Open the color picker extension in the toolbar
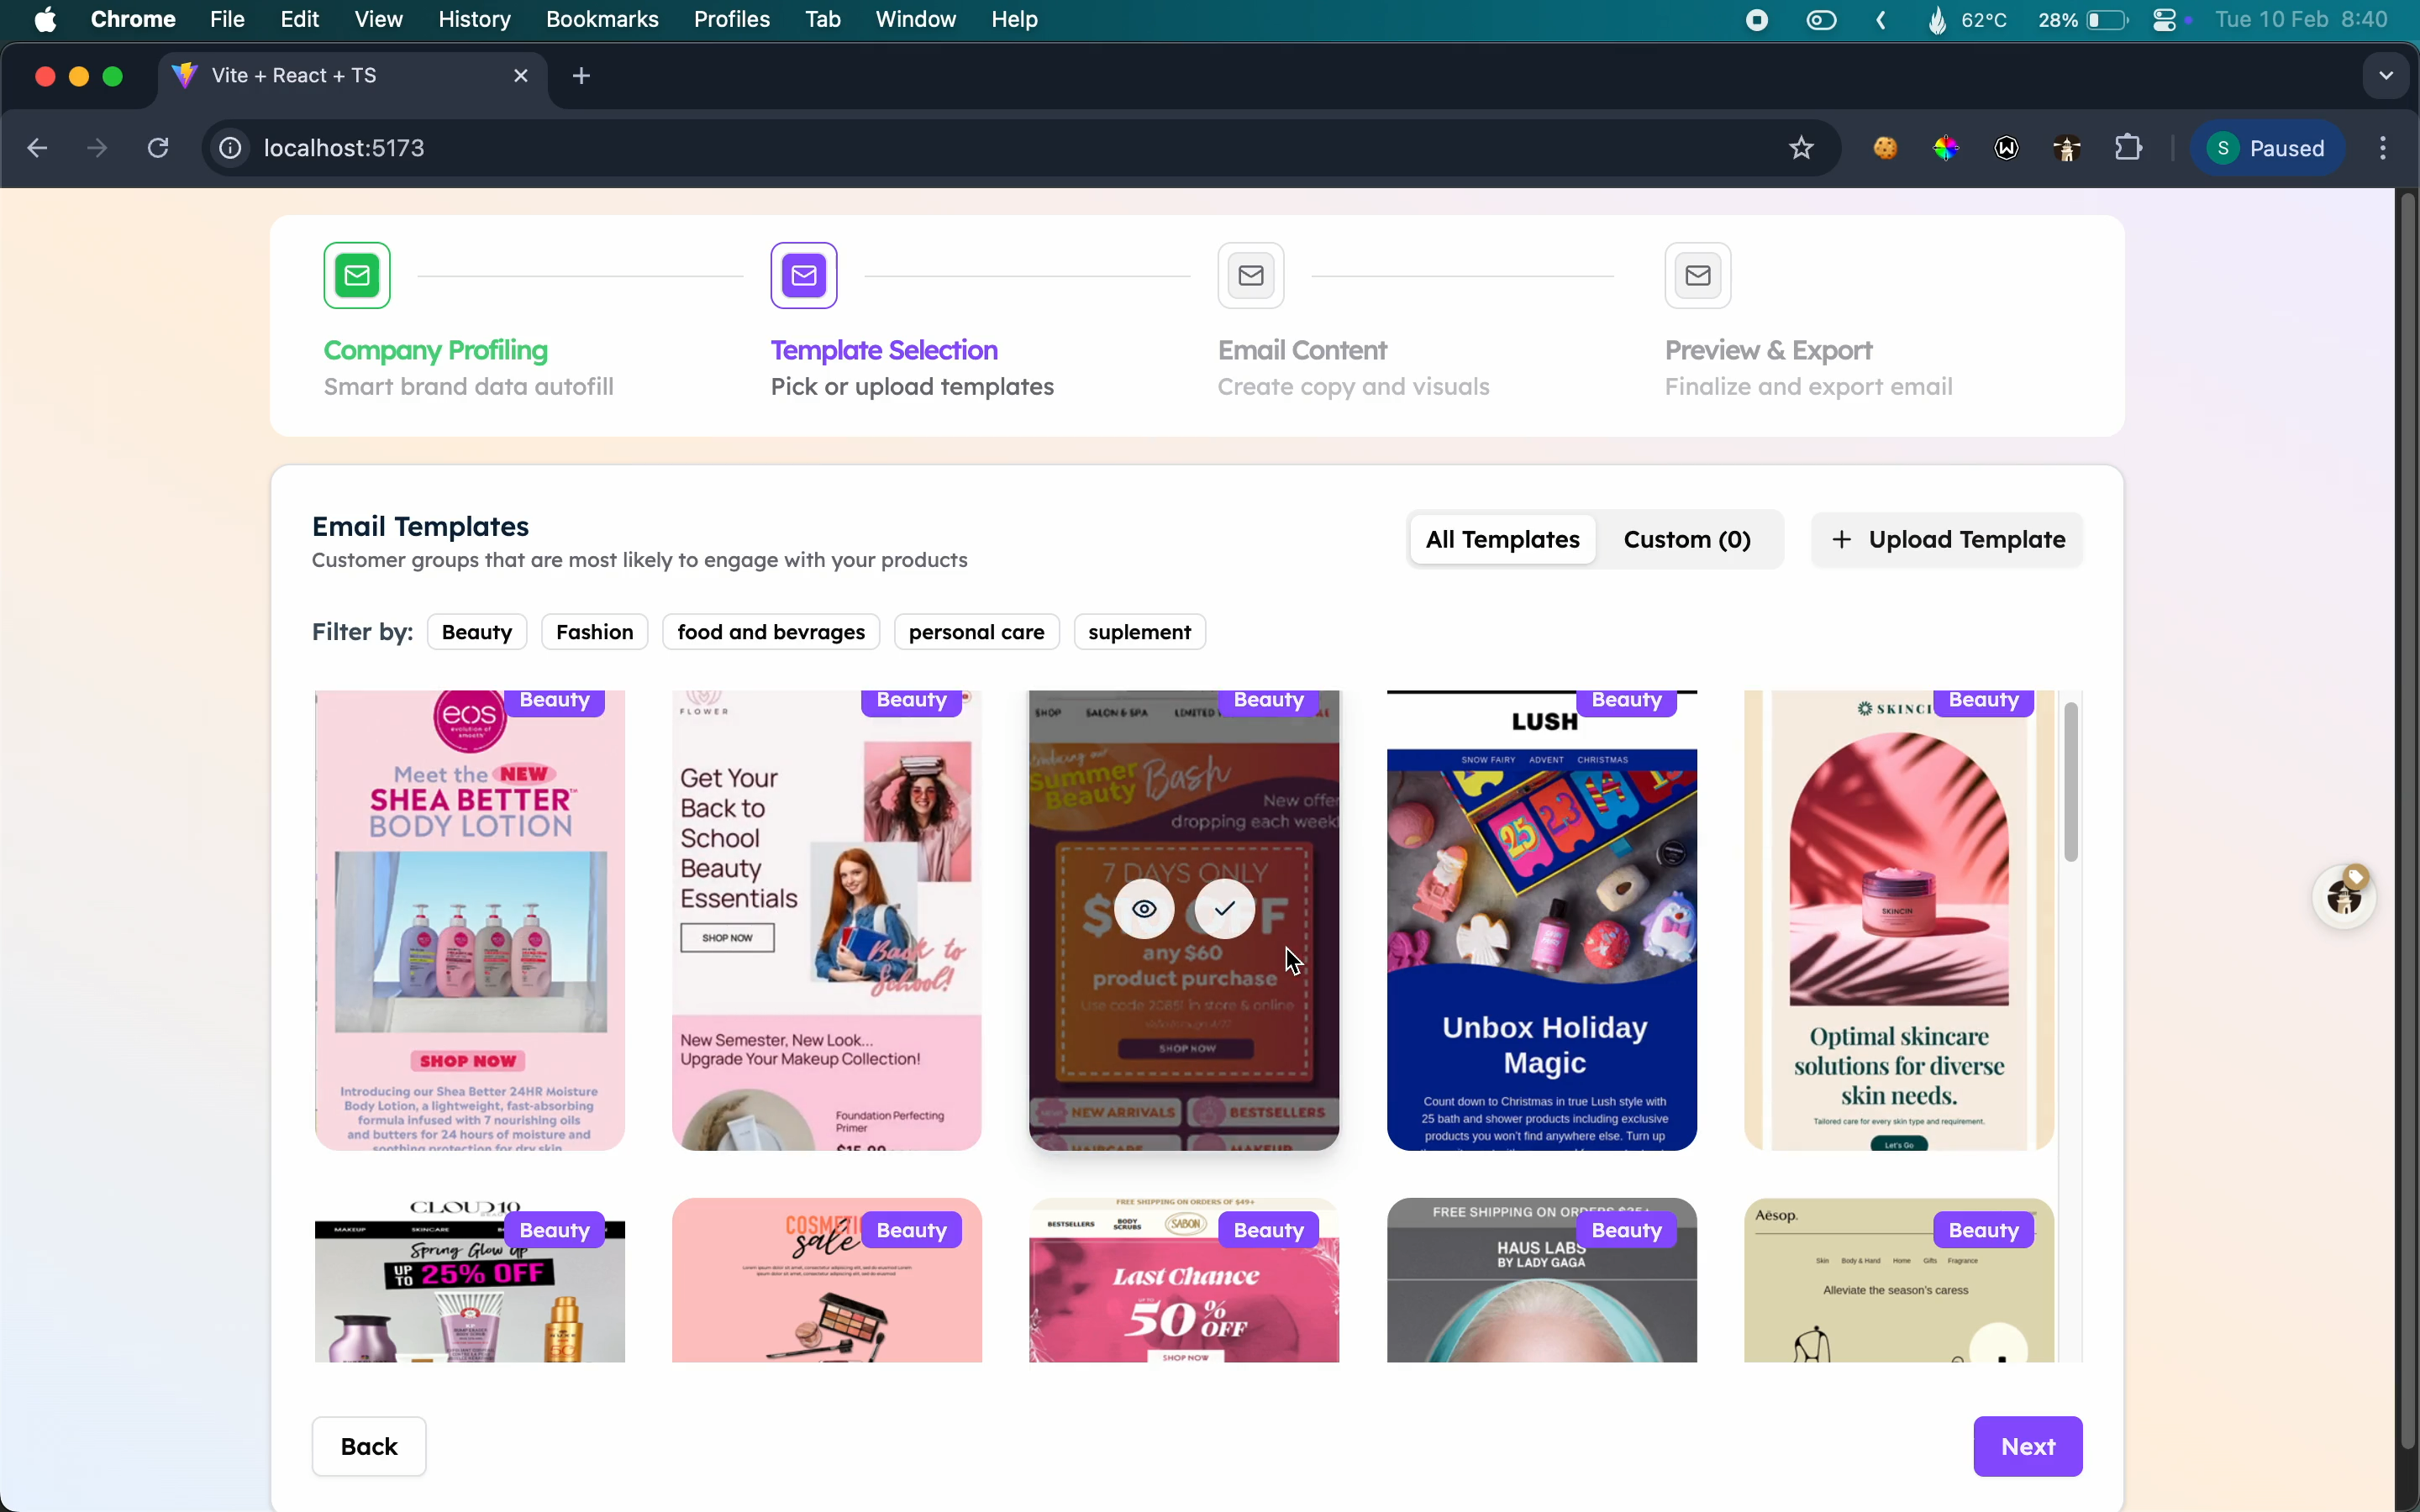 pyautogui.click(x=1947, y=148)
